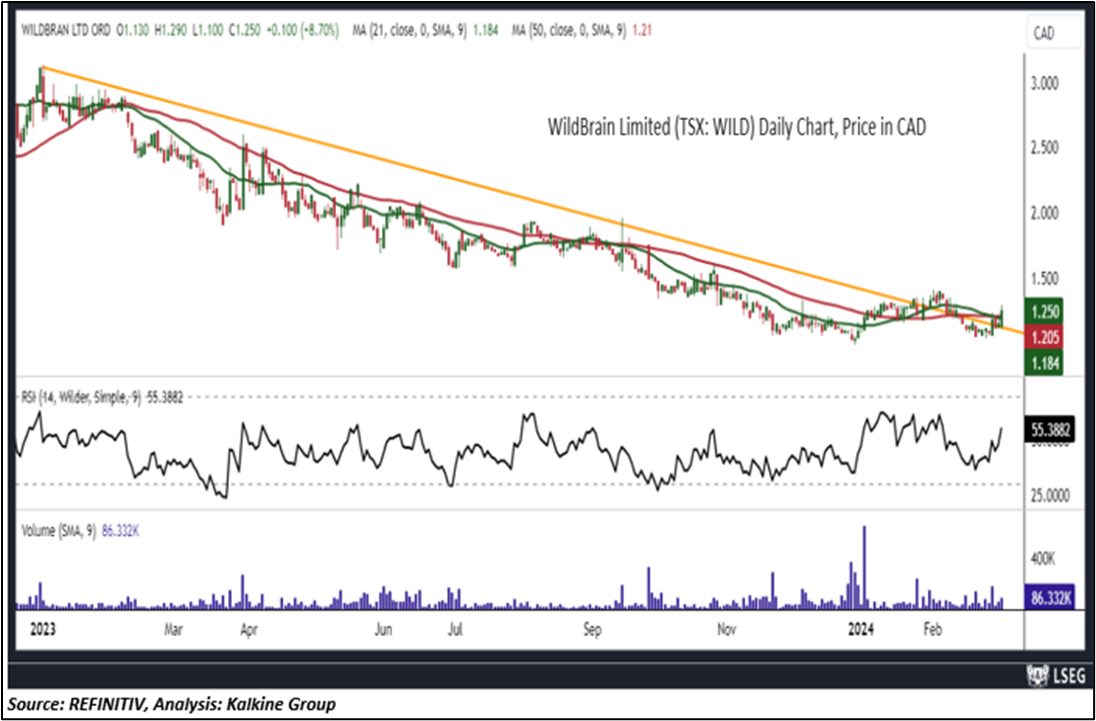Click the Jun time axis label

tap(382, 629)
